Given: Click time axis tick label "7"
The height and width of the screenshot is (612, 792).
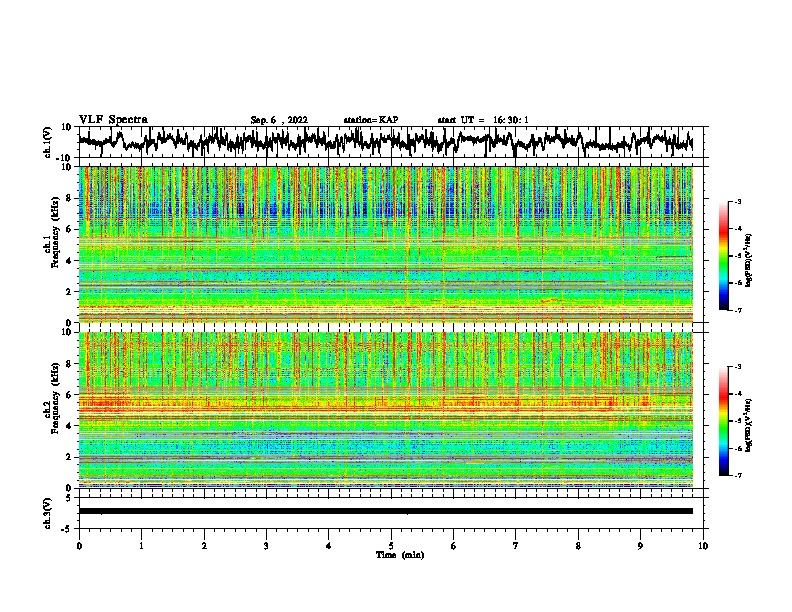Looking at the screenshot, I should coord(516,546).
